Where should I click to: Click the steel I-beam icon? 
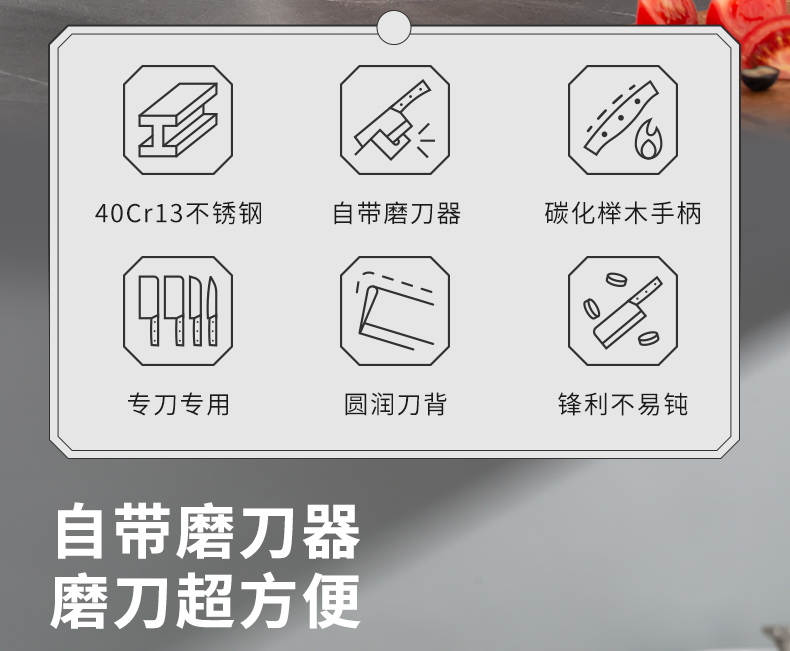pyautogui.click(x=178, y=120)
